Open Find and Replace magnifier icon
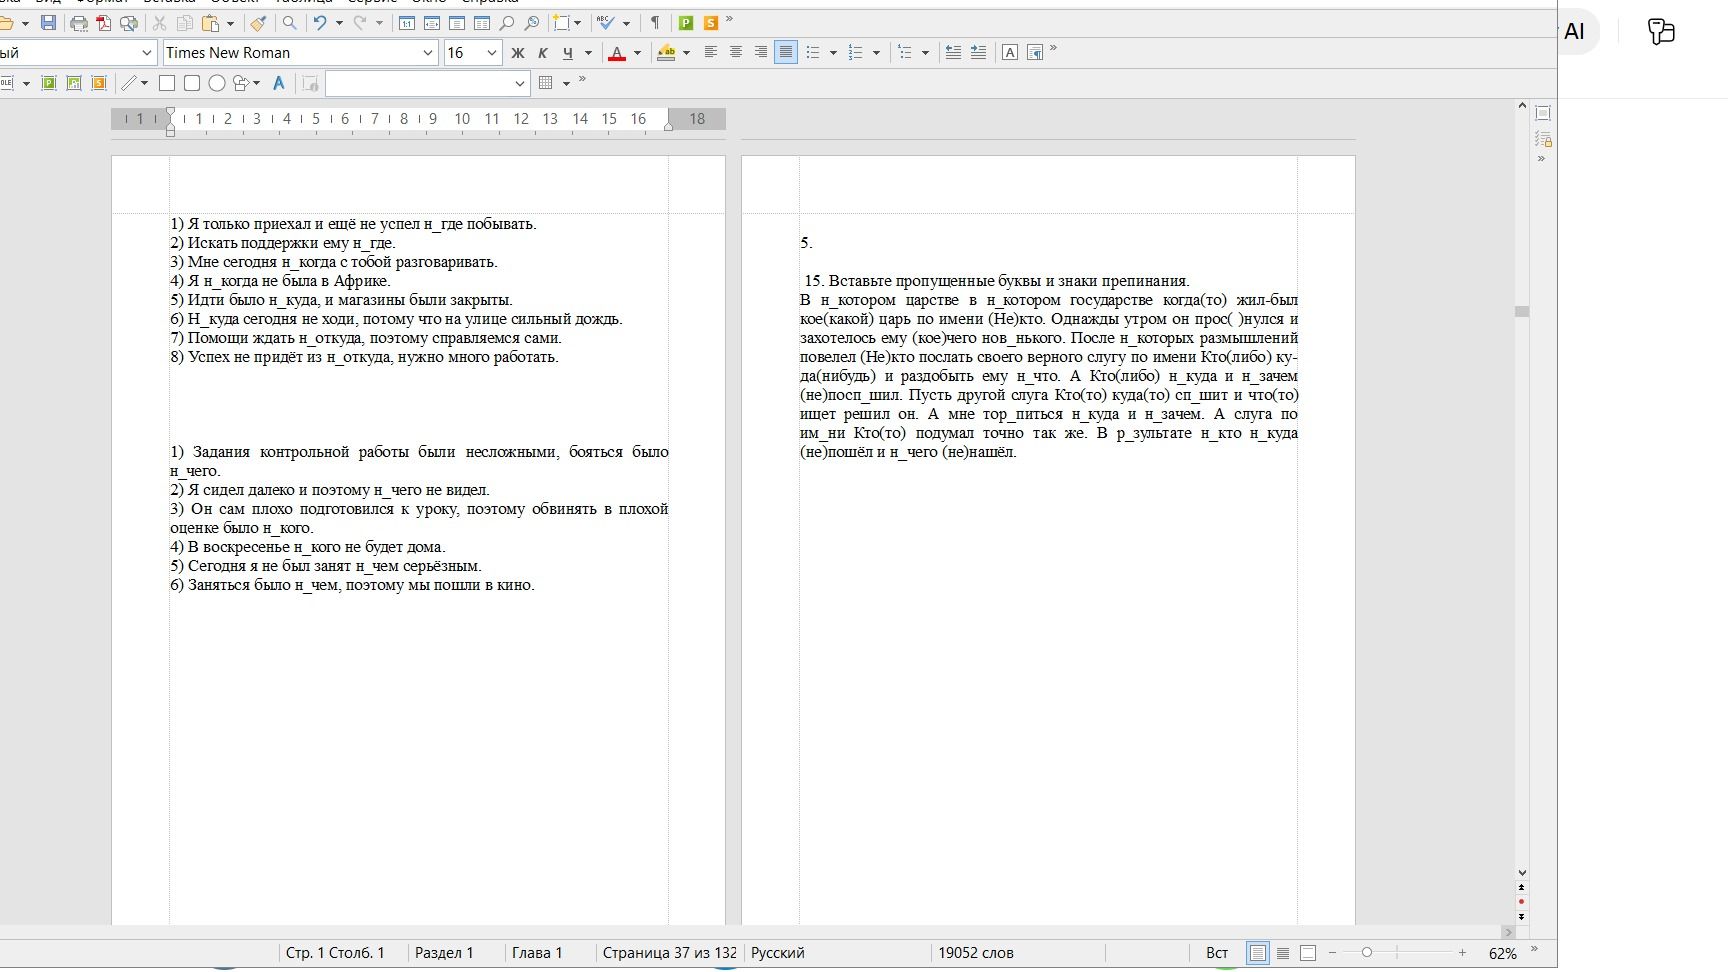Image resolution: width=1728 pixels, height=972 pixels. coord(290,23)
